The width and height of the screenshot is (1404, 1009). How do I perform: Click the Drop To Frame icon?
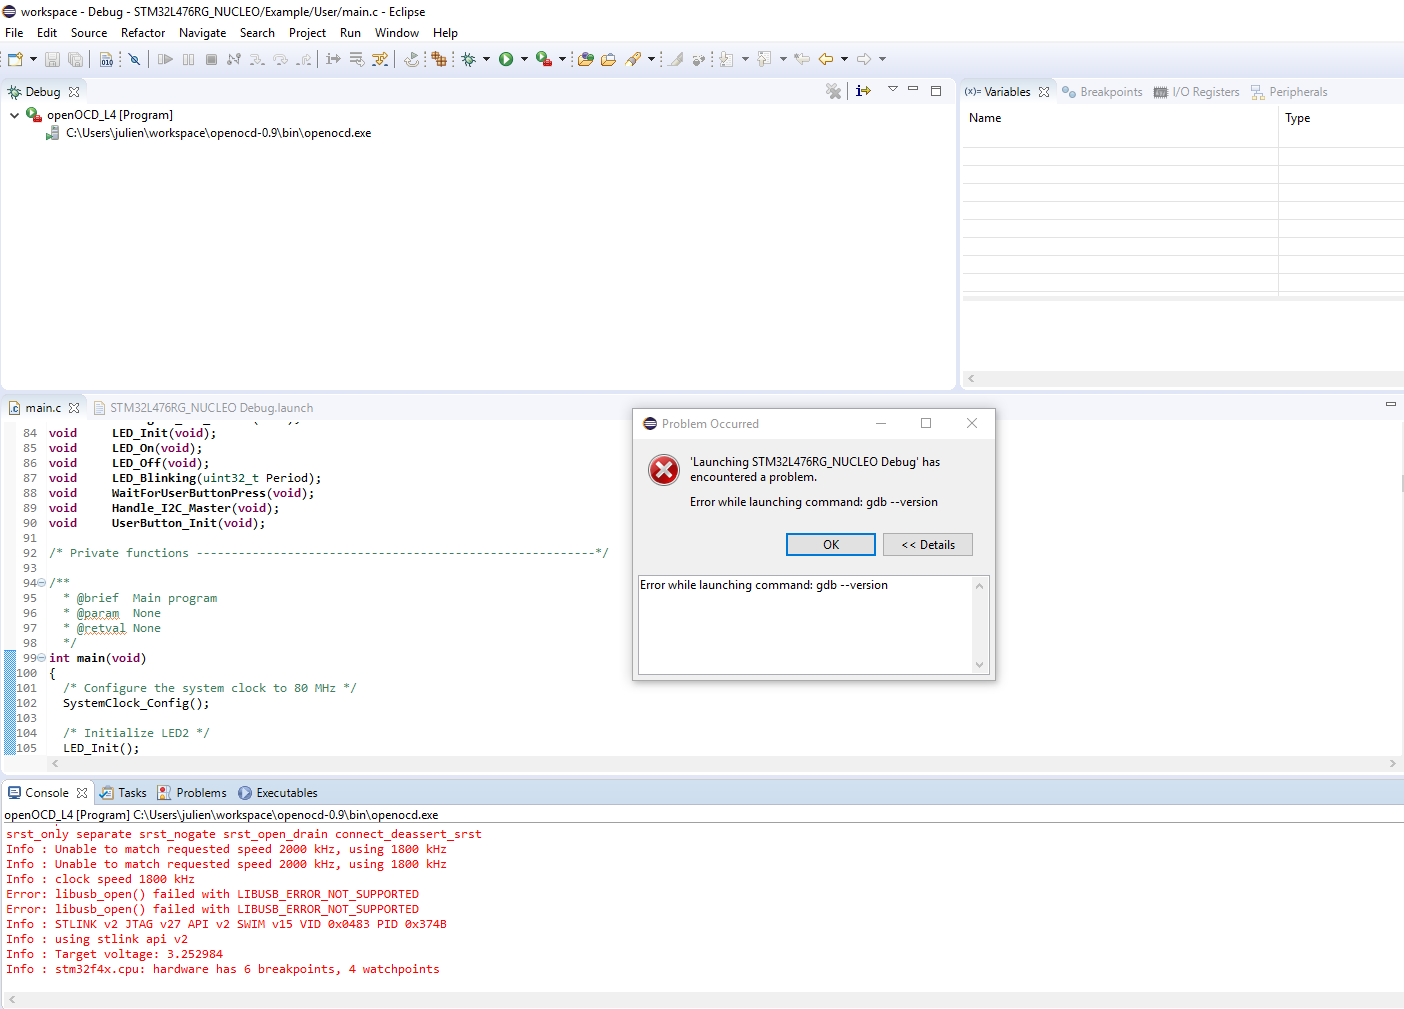pos(356,59)
